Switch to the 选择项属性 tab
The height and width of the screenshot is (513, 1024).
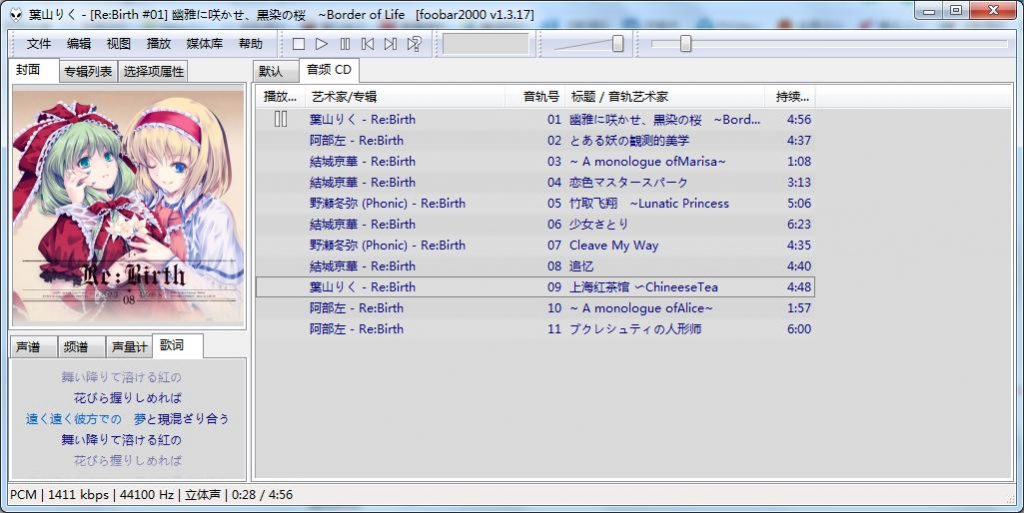click(153, 72)
